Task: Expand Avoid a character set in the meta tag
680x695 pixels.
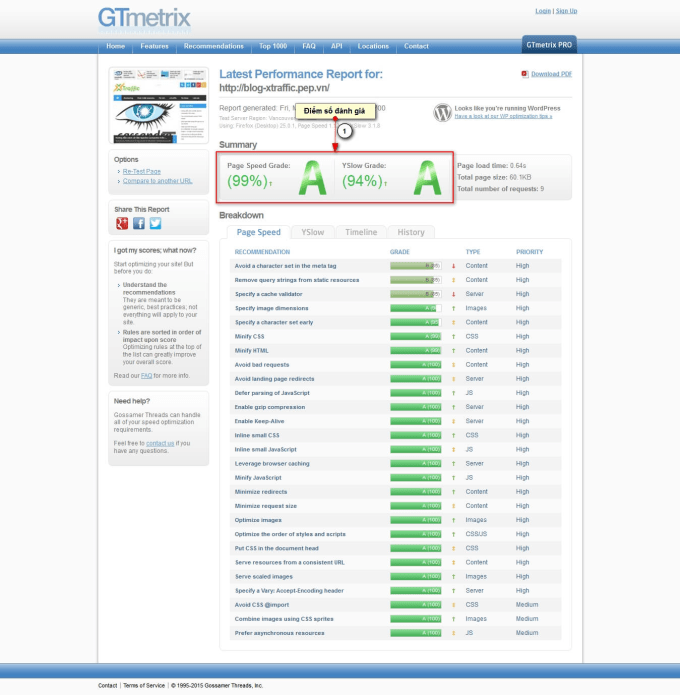Action: [x=285, y=266]
